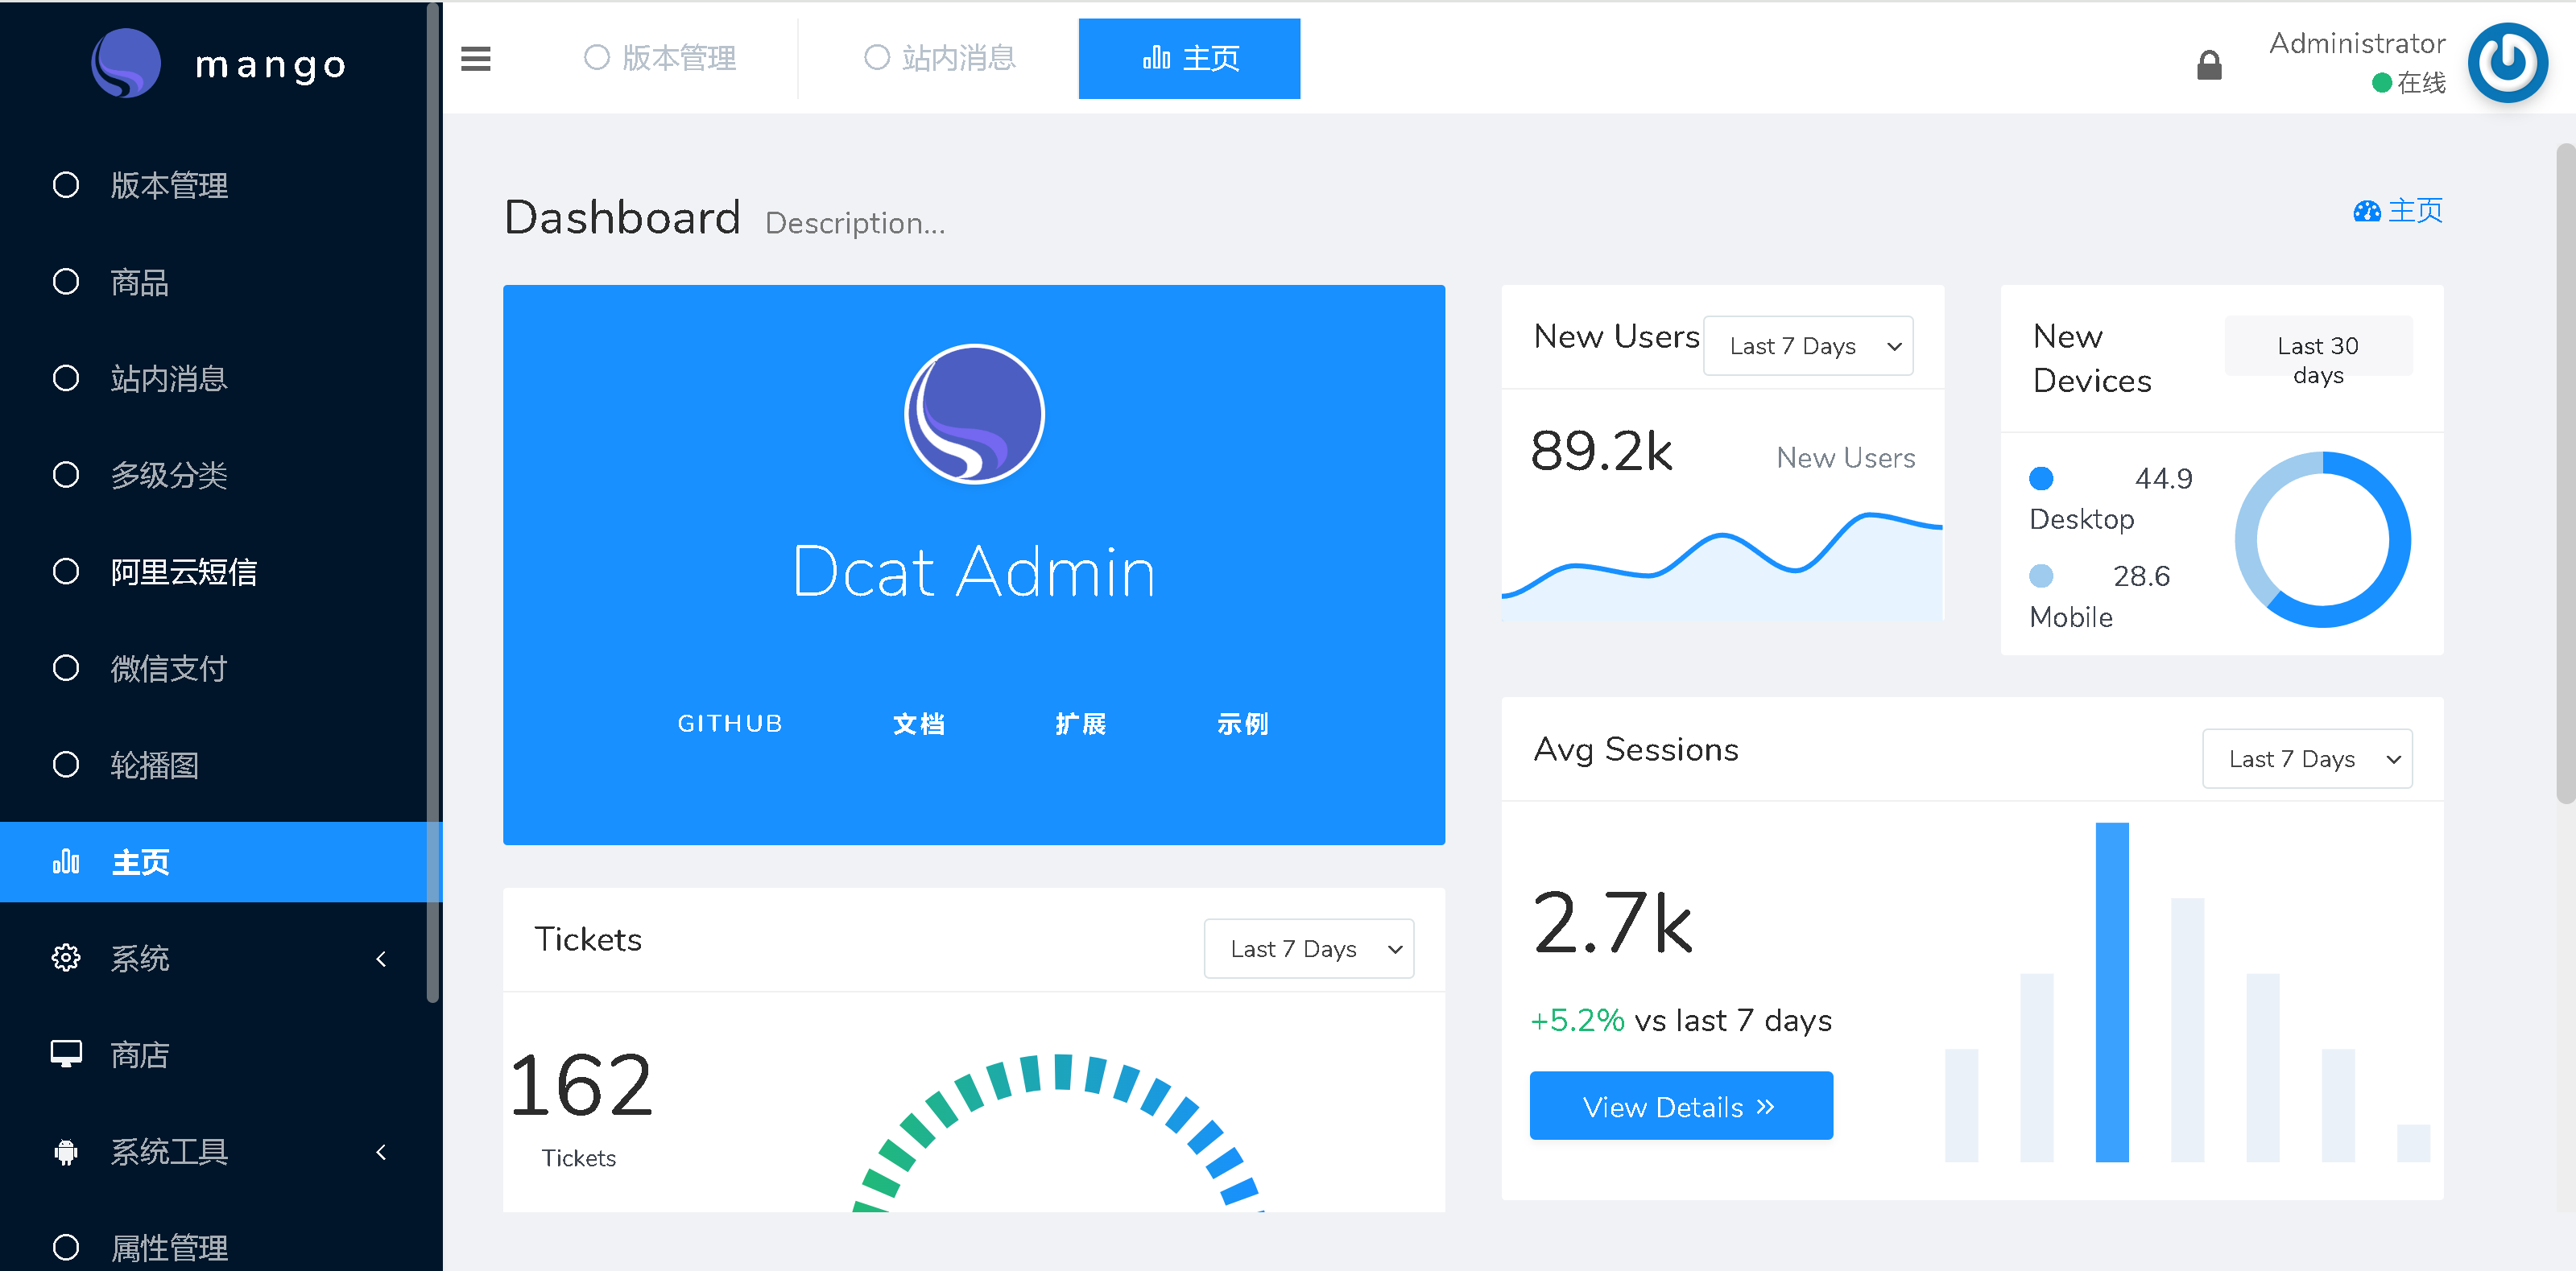2576x1271 pixels.
Task: Click the Dcat Admin round logo
Action: tap(974, 414)
